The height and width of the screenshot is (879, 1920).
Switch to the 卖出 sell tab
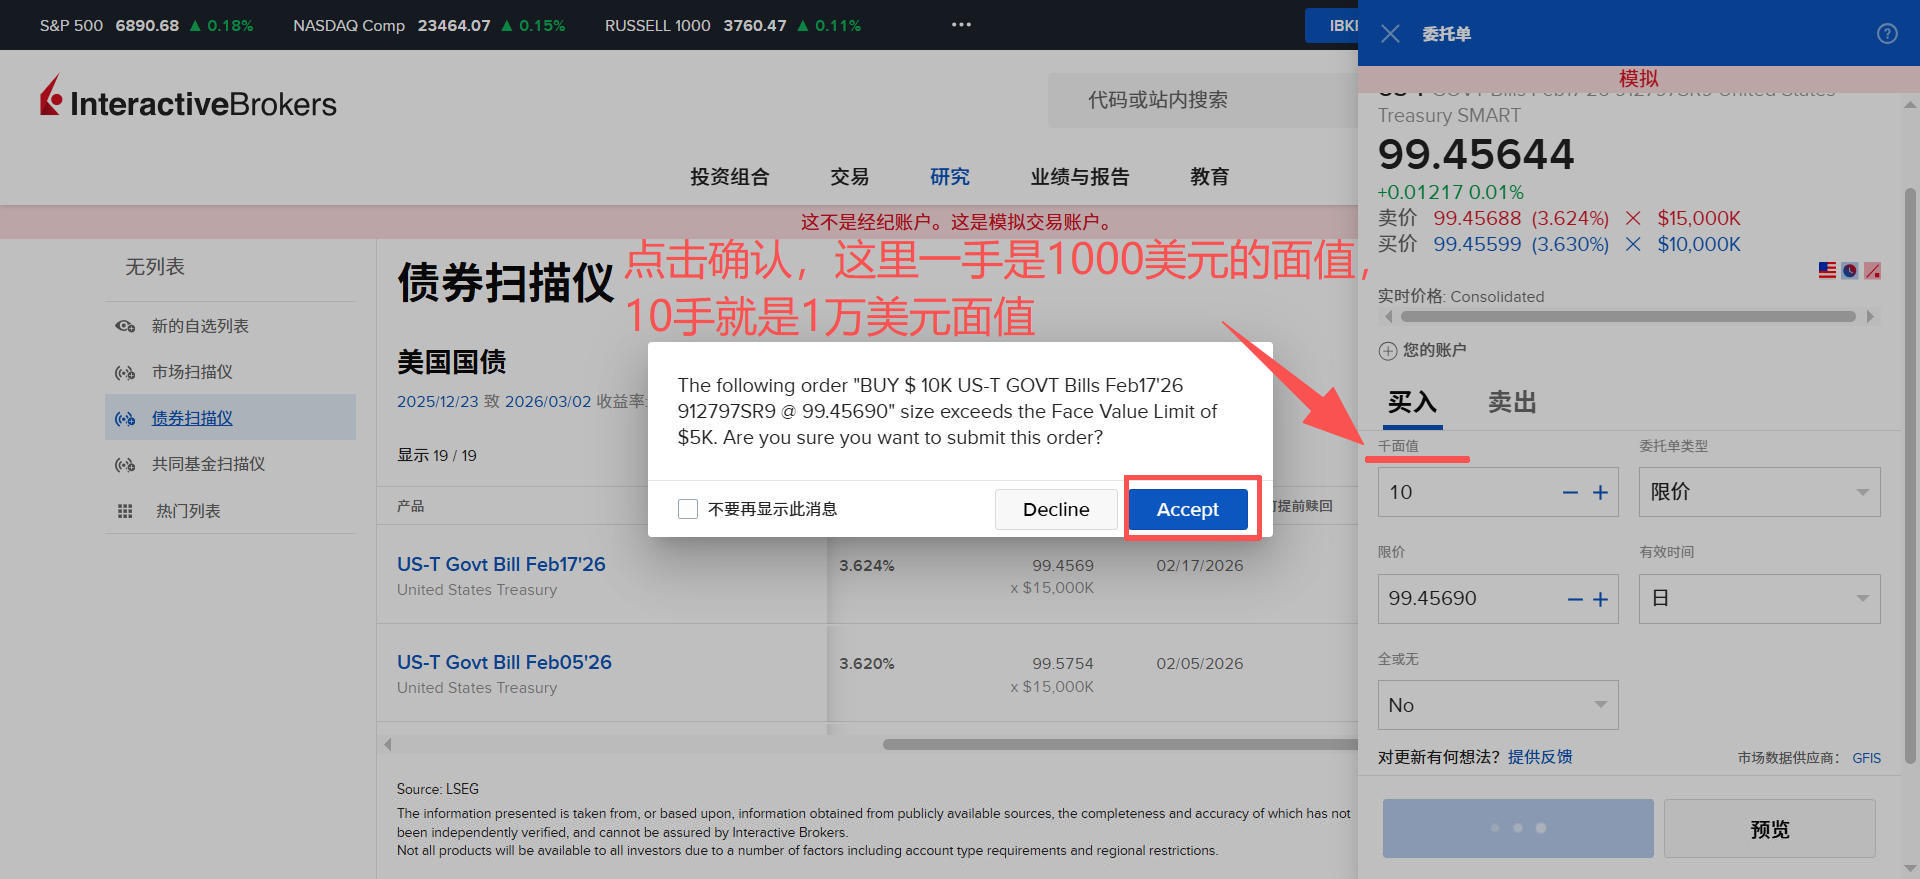tap(1511, 402)
